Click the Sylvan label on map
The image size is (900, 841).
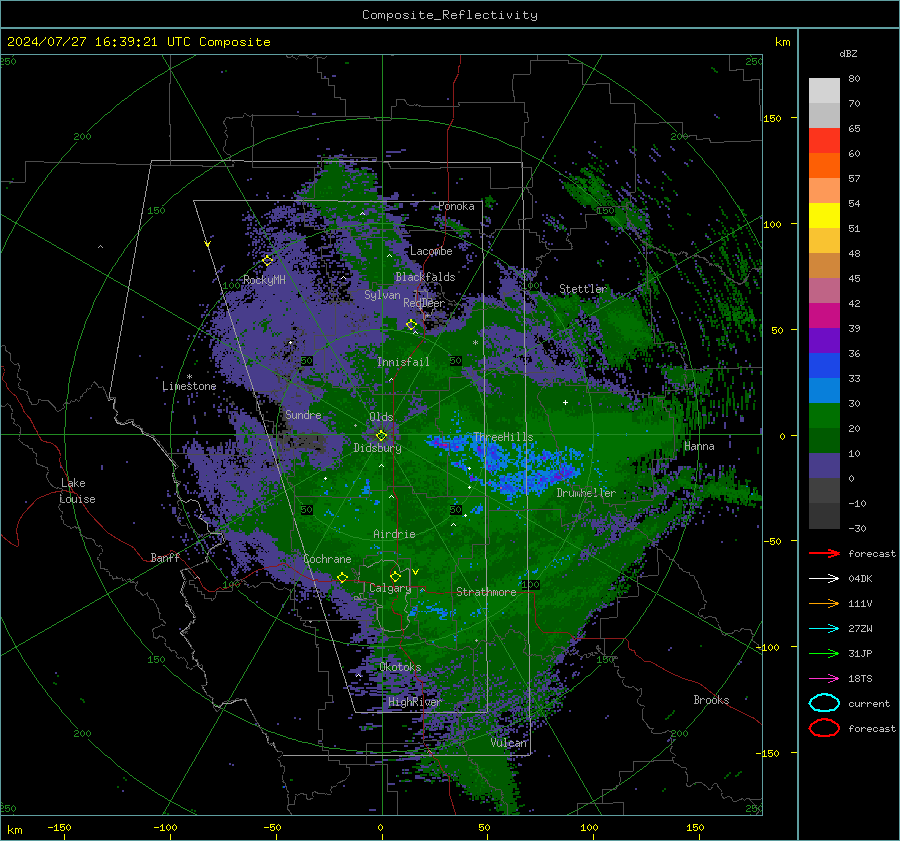382,295
